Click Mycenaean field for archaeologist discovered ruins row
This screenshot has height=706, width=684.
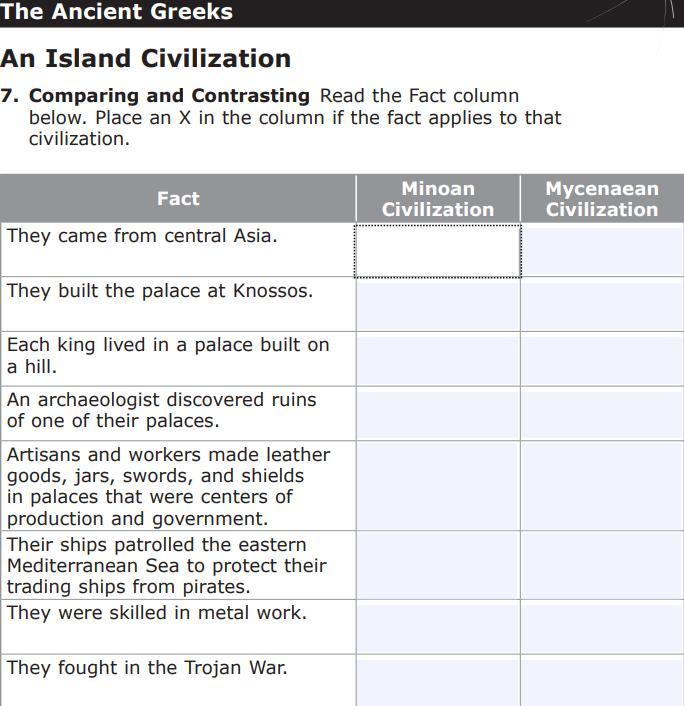click(x=602, y=414)
